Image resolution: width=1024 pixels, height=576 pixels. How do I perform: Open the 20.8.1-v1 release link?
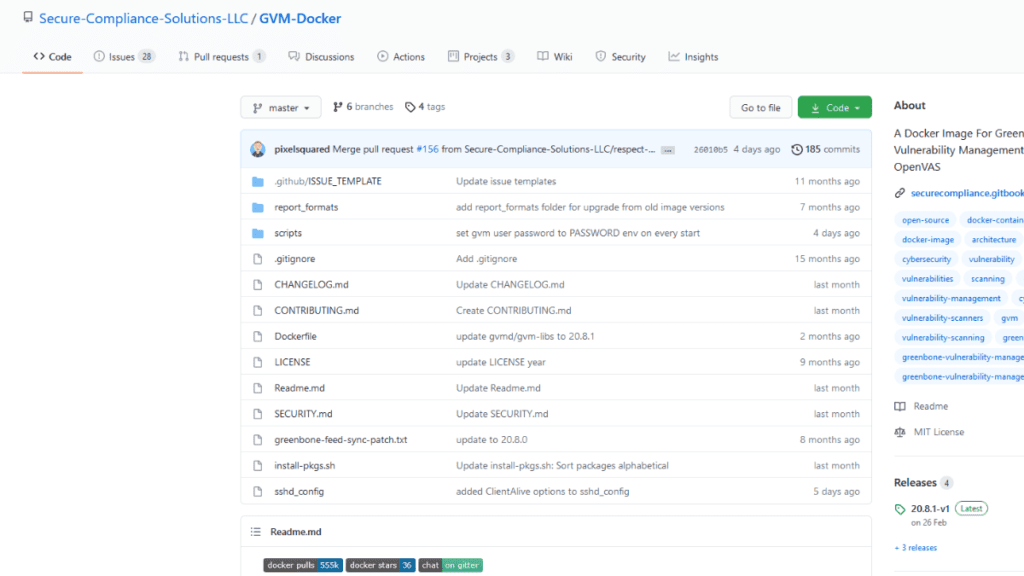930,509
